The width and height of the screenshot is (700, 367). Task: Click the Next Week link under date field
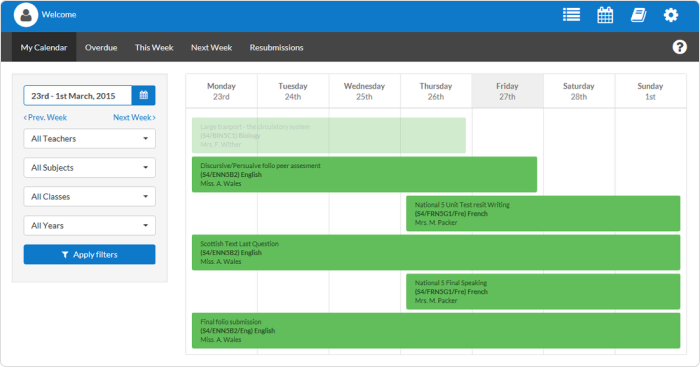[x=134, y=117]
